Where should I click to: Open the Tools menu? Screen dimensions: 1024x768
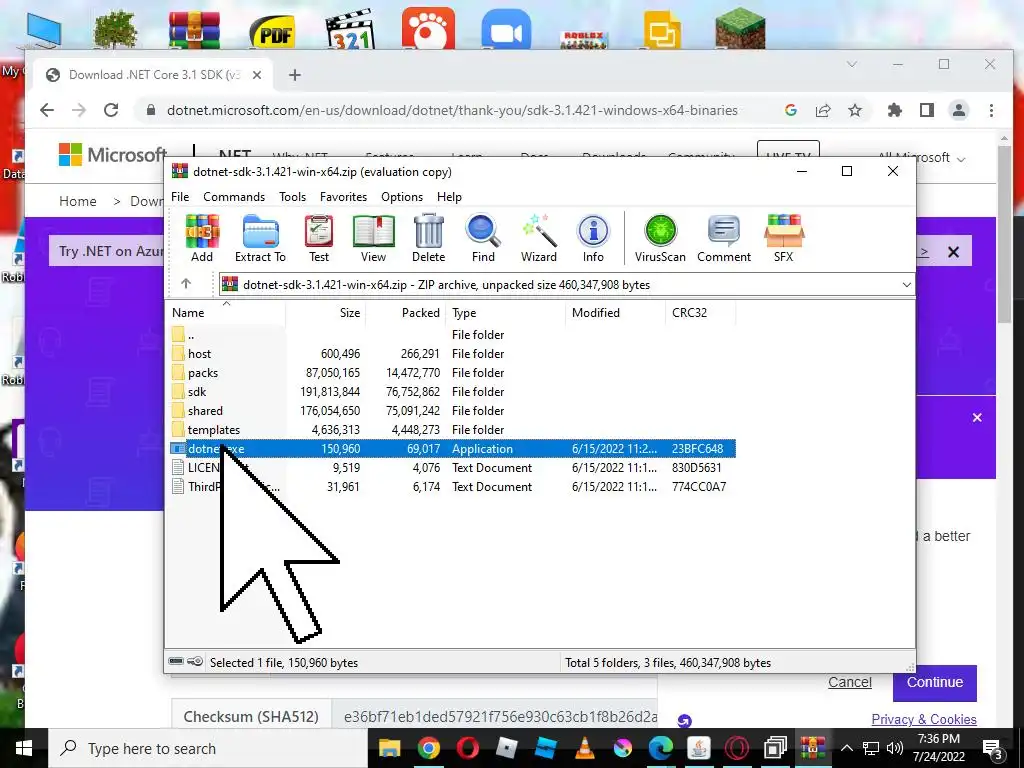[x=293, y=197]
